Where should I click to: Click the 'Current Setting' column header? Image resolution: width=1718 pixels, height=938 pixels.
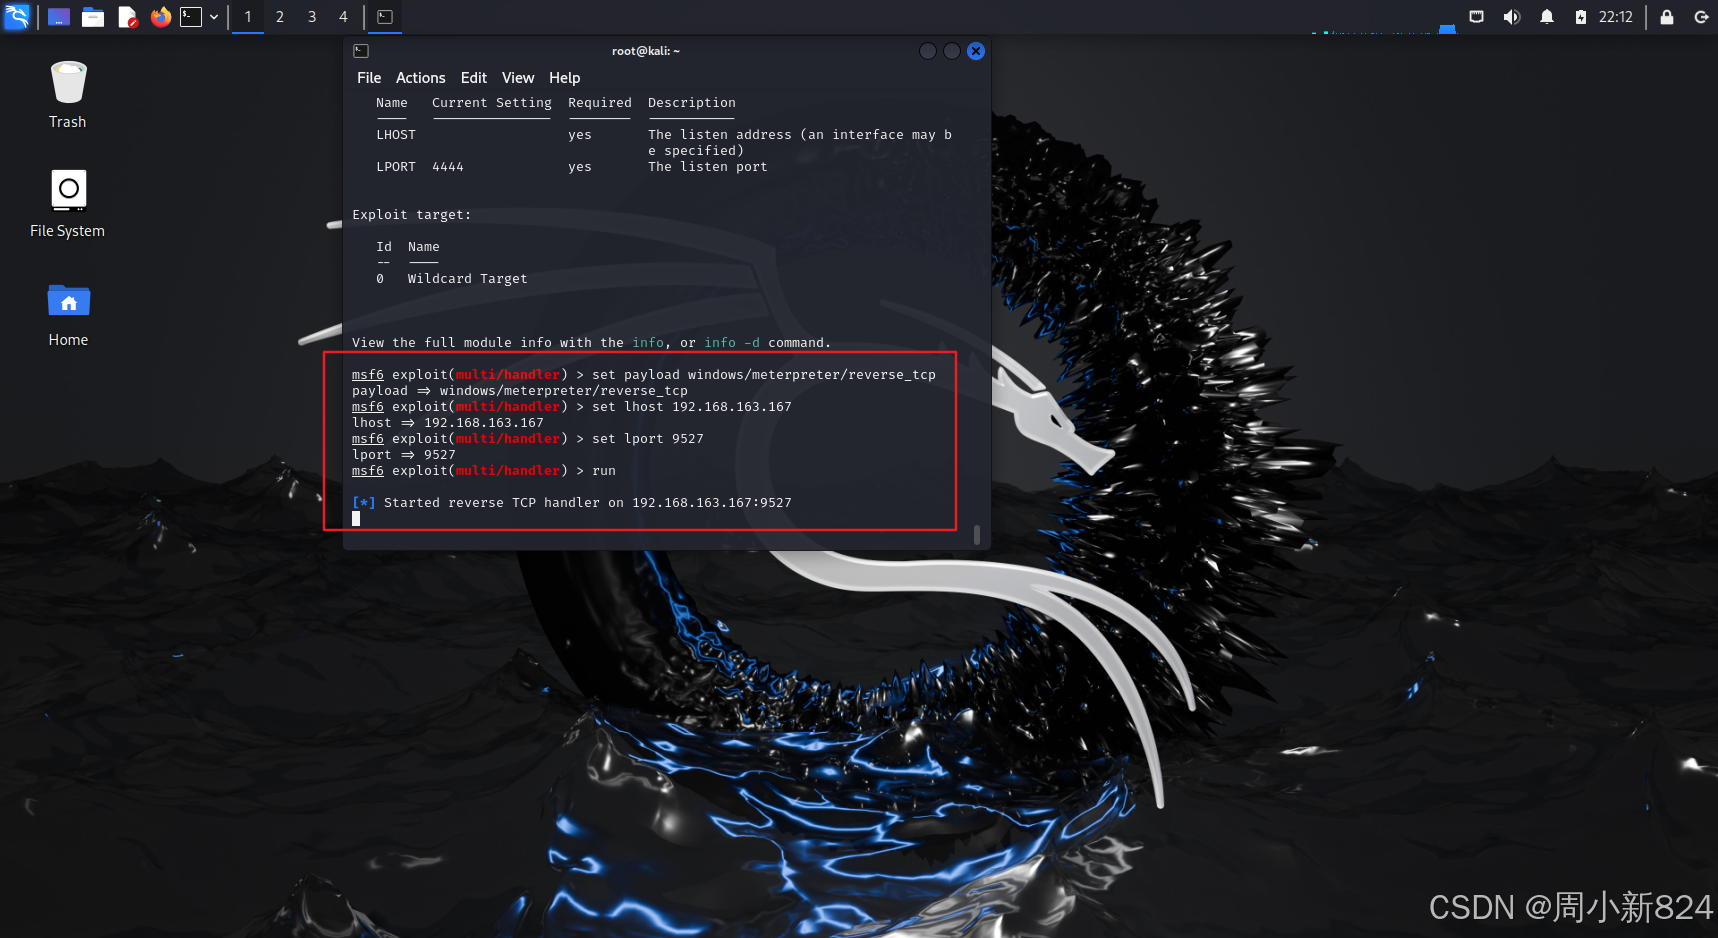[492, 103]
